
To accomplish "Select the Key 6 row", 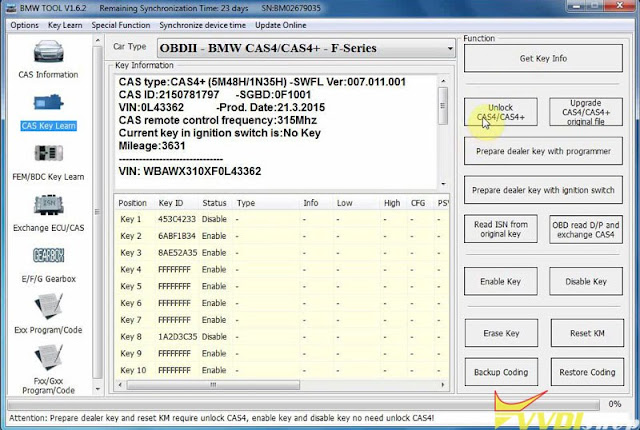I will click(282, 303).
